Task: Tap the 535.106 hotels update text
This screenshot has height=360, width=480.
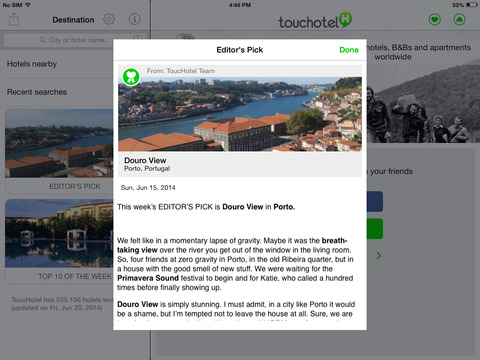Action: 62,304
